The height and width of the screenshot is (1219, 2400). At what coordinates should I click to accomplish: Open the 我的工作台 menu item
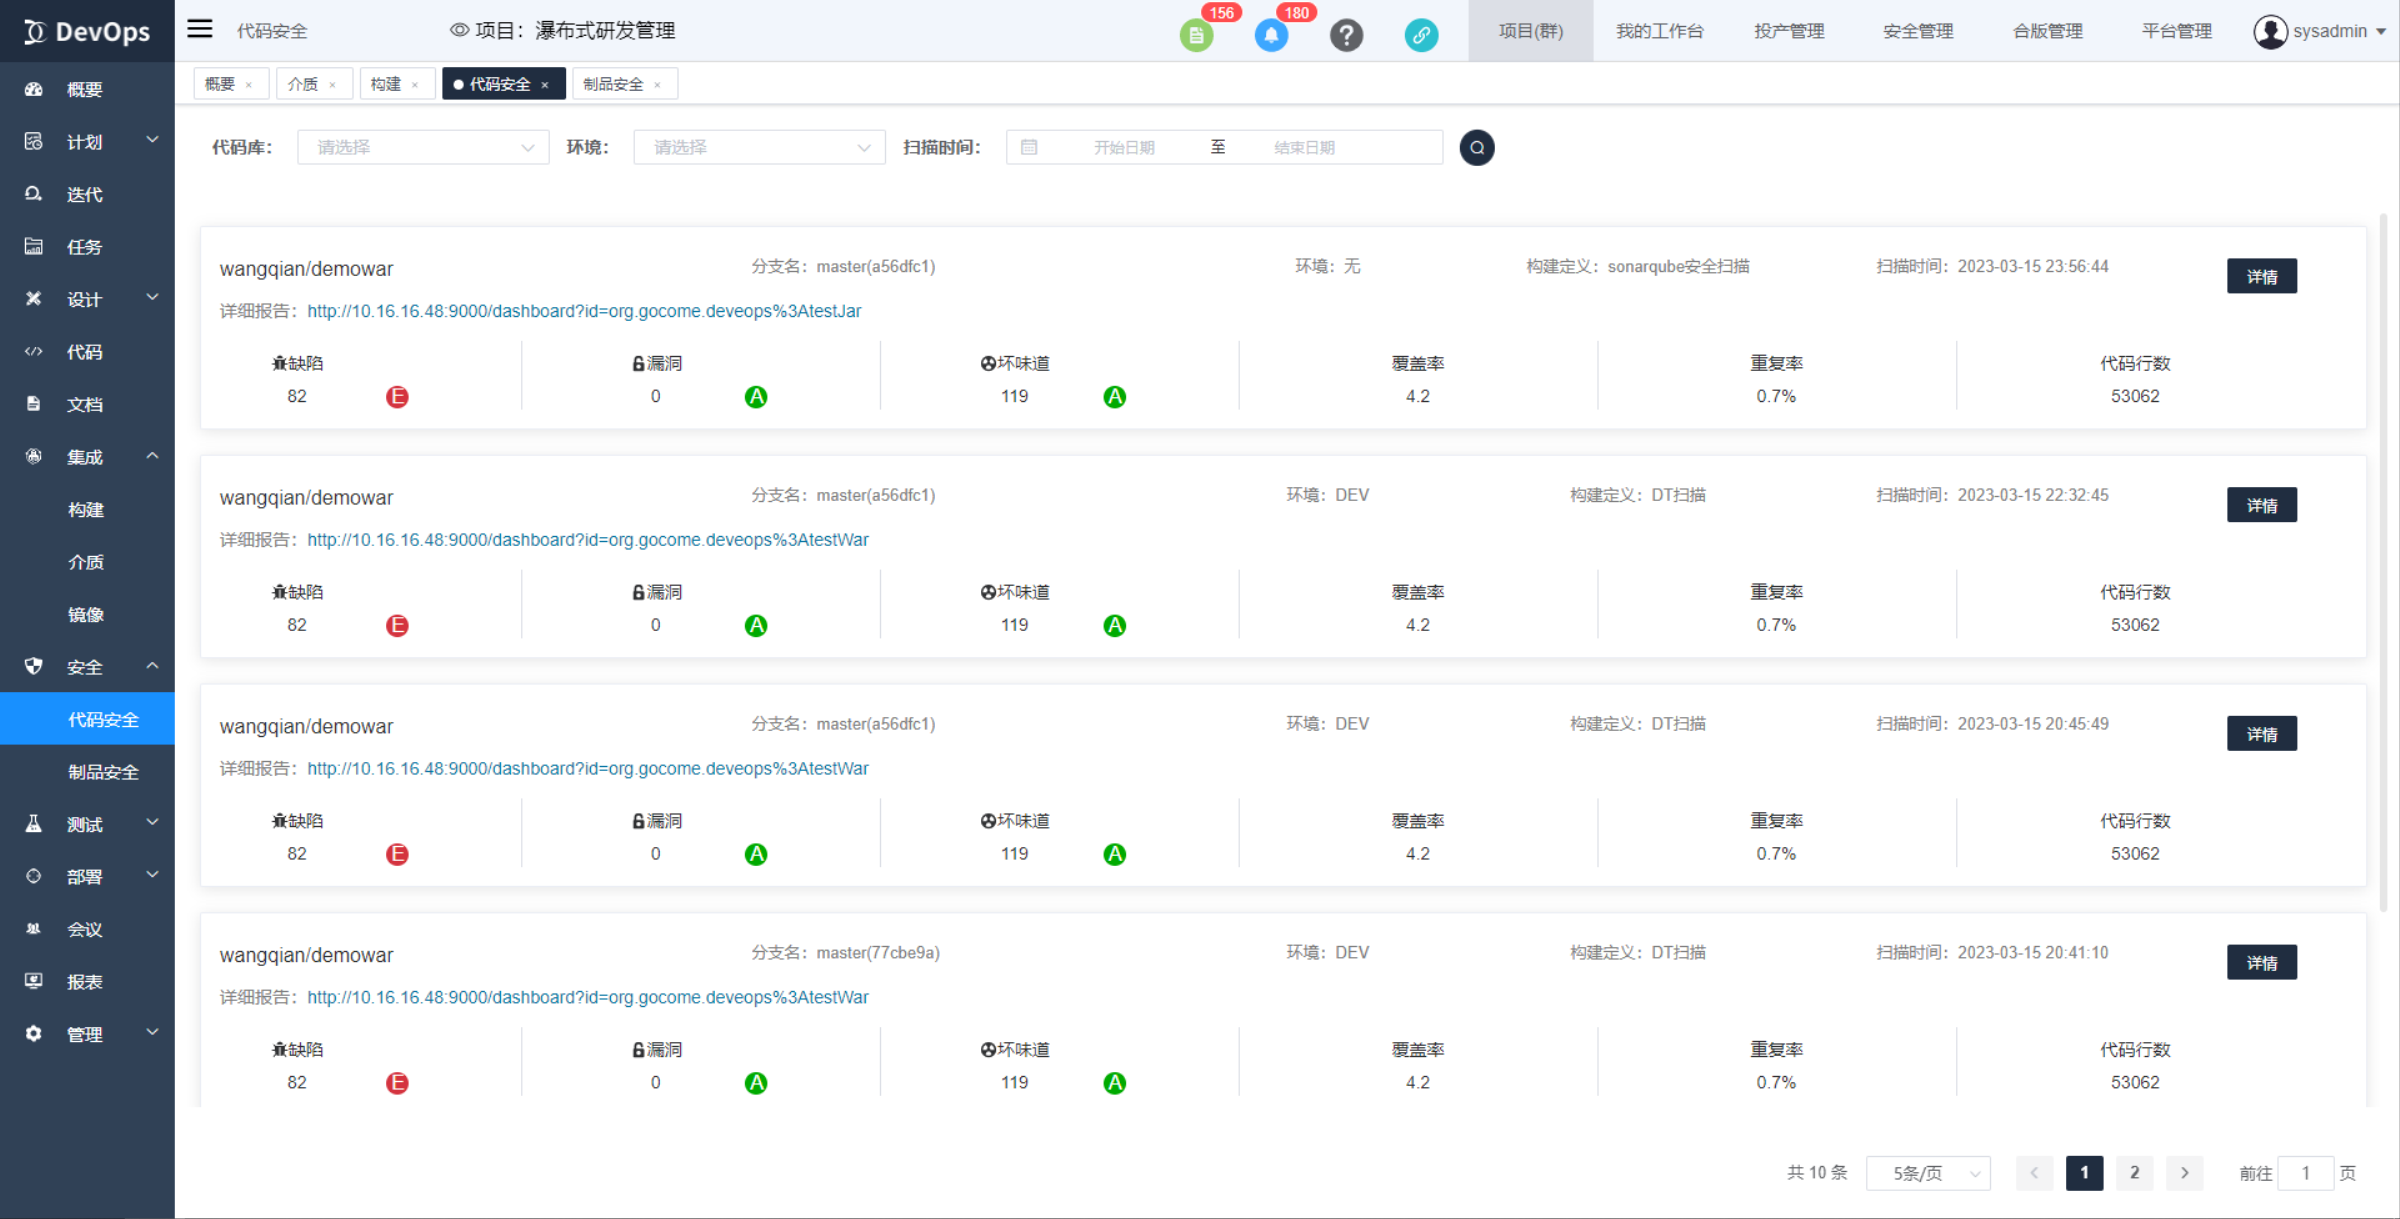coord(1660,30)
